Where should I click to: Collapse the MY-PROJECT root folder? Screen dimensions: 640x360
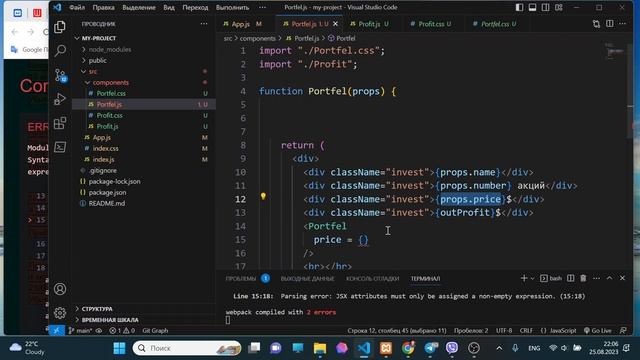(98, 38)
